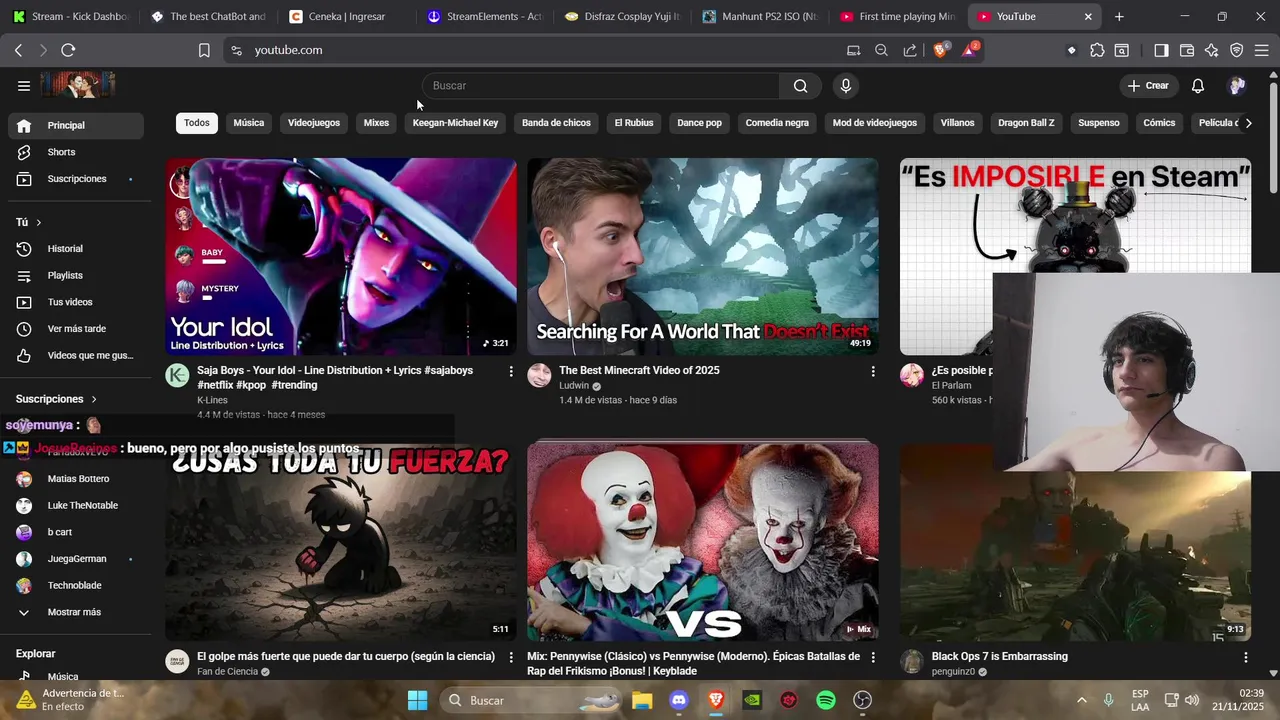Show hidden system tray icons
This screenshot has height=720, width=1280.
tap(1081, 700)
